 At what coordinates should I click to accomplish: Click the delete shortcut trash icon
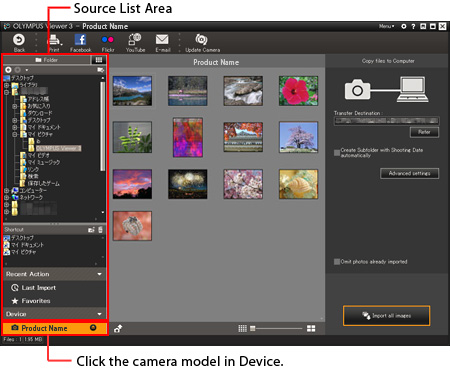(x=100, y=230)
